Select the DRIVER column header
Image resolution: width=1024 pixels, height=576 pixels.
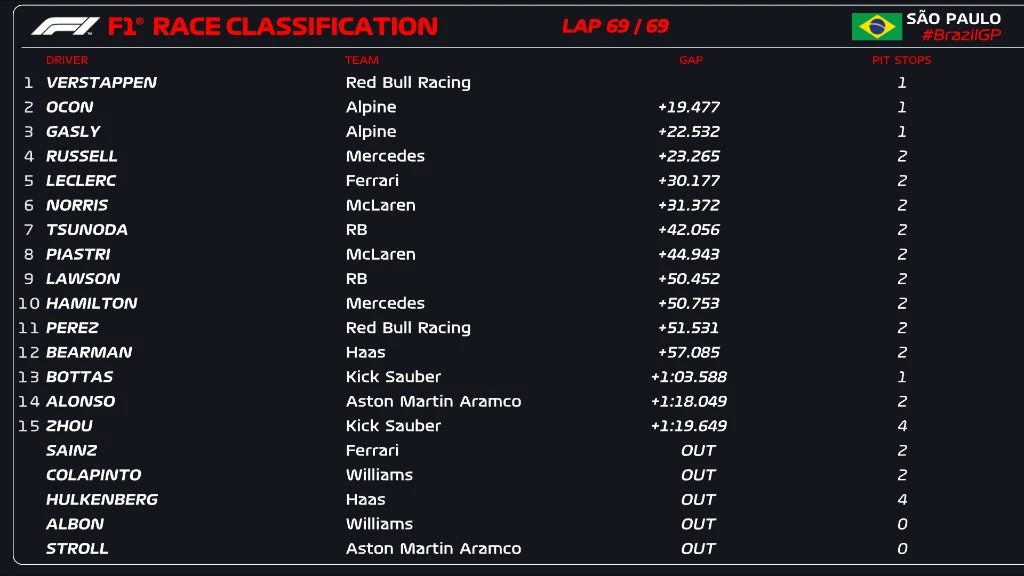click(67, 60)
